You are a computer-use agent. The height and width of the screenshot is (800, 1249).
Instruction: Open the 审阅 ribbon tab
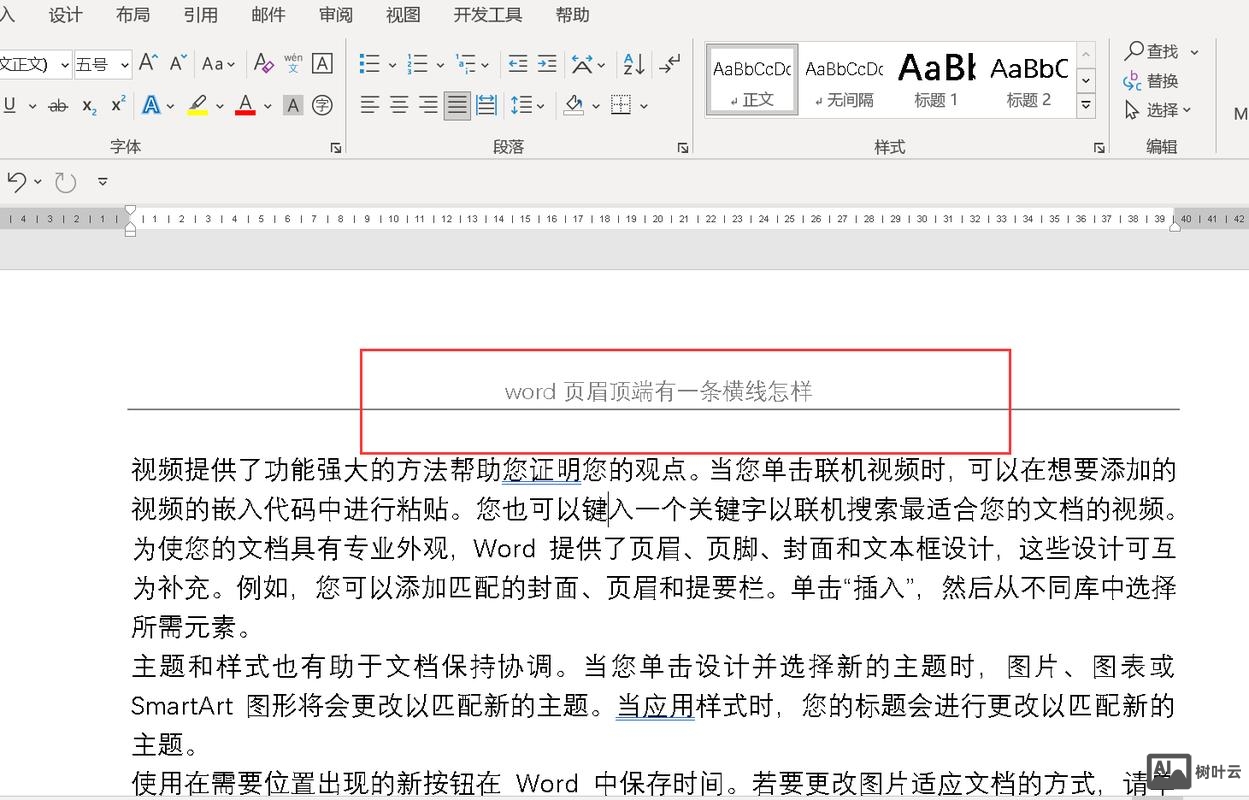click(x=335, y=15)
